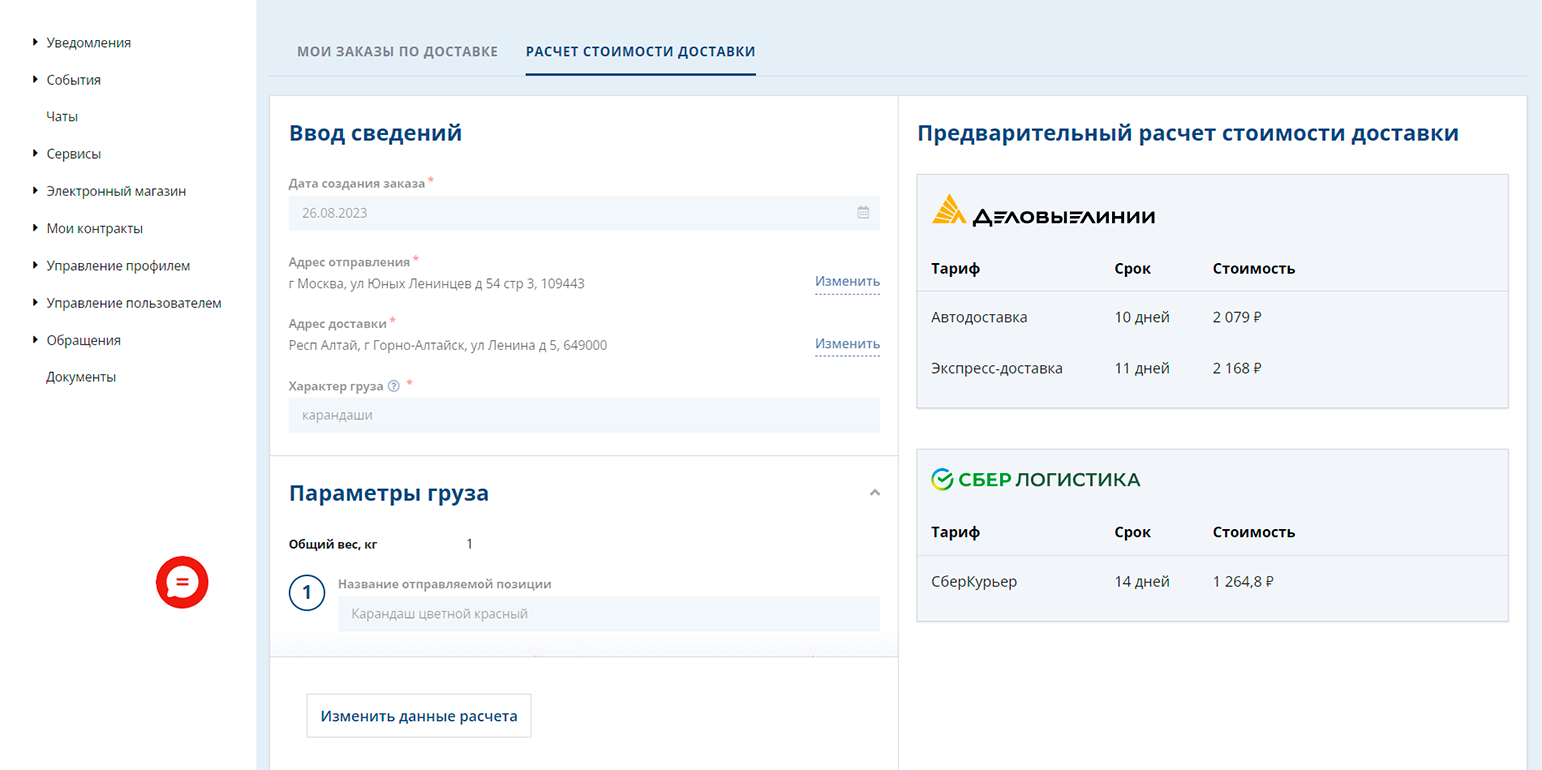Expand Управление профилем arrow
Screen dimensions: 1542x770
tap(35, 265)
